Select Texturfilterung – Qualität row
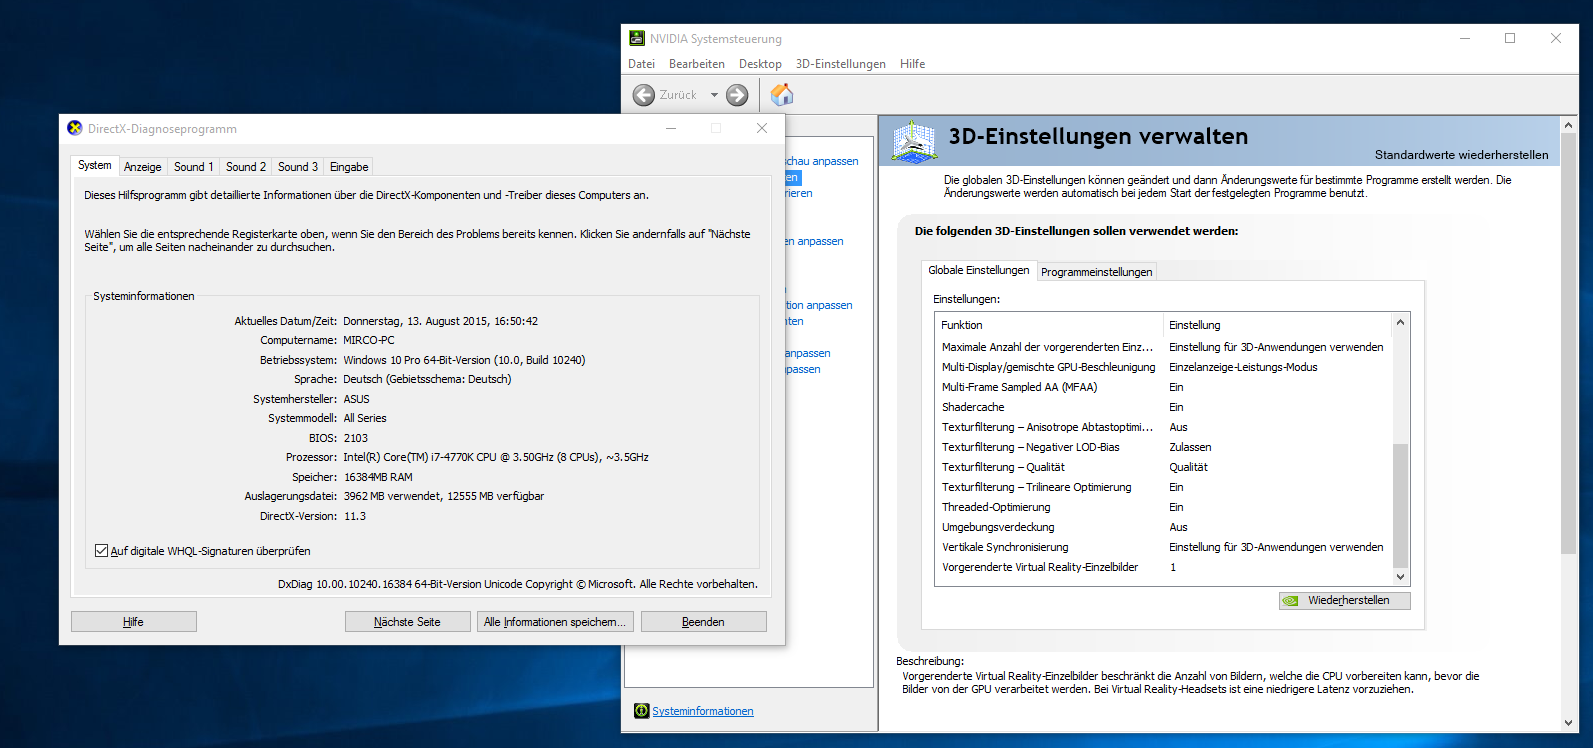Viewport: 1593px width, 748px height. tap(1163, 467)
